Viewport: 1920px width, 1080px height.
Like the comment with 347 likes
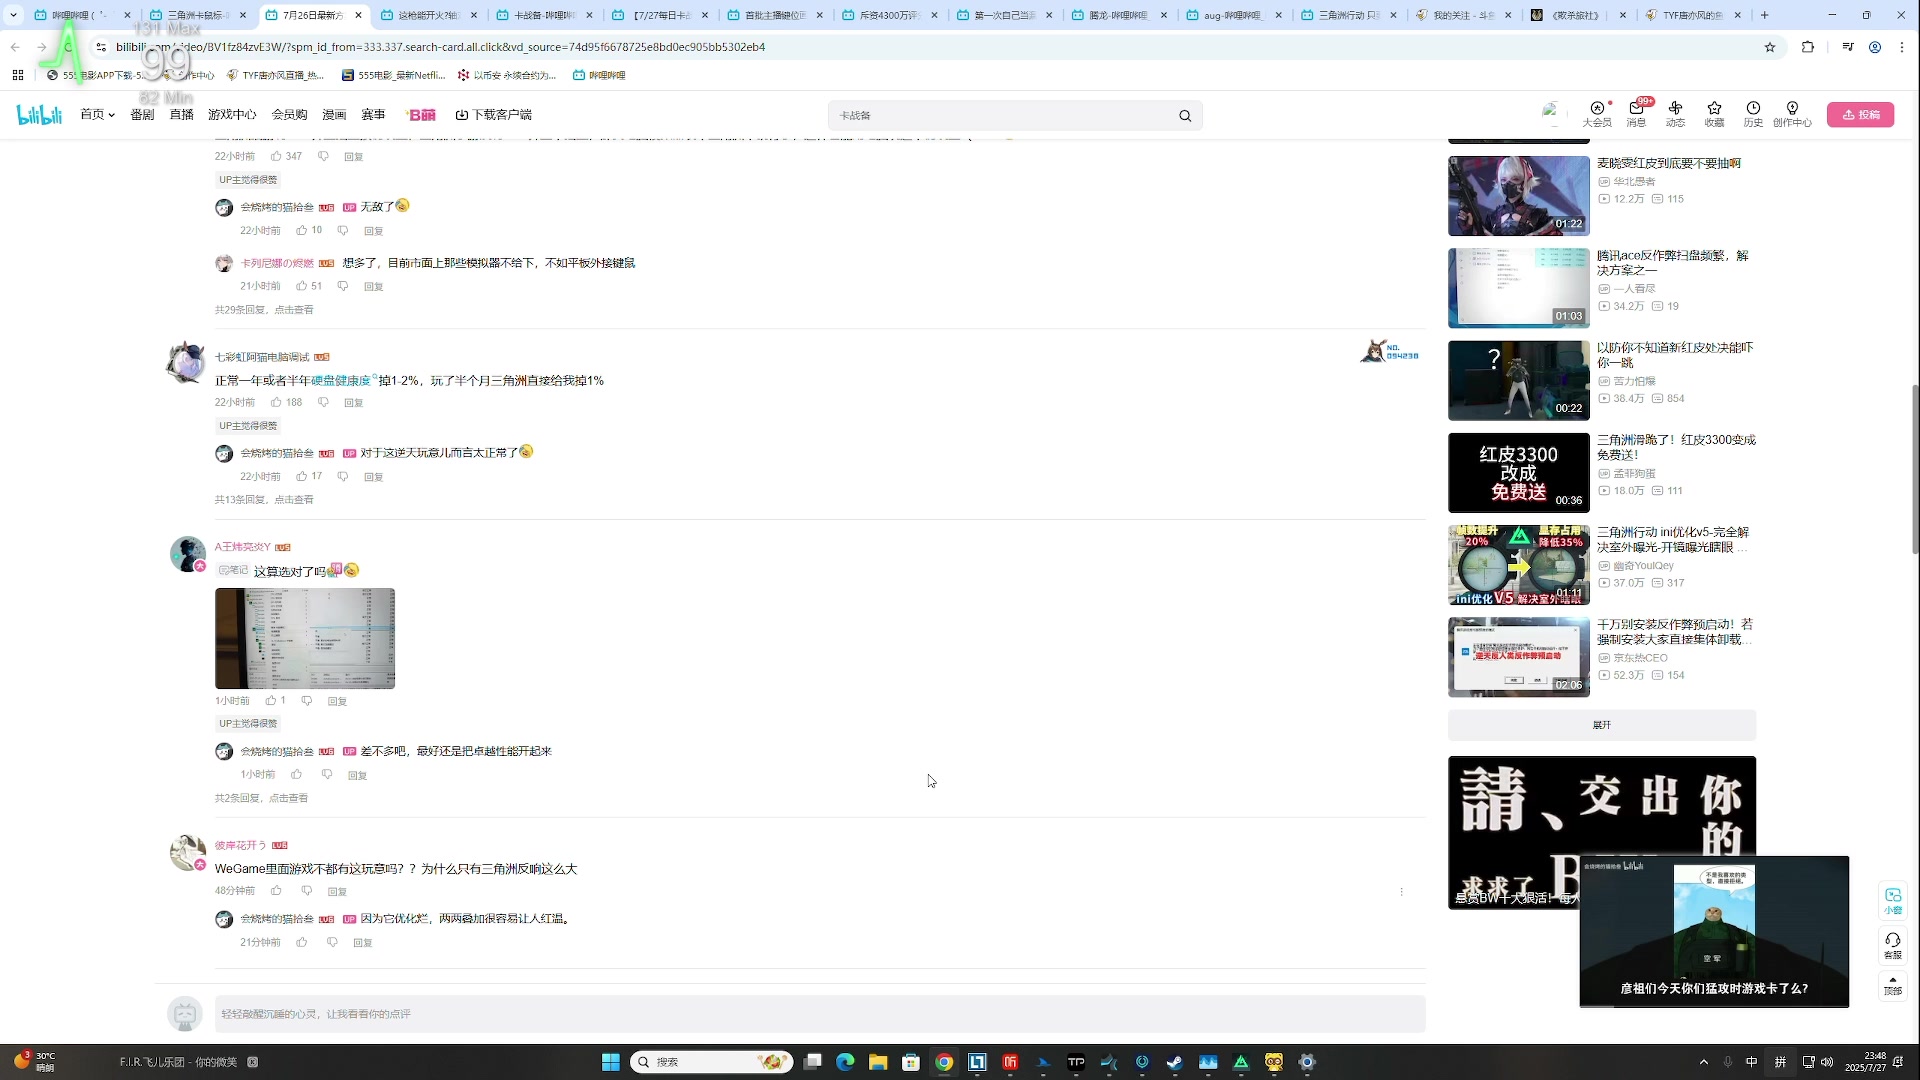pyautogui.click(x=277, y=156)
